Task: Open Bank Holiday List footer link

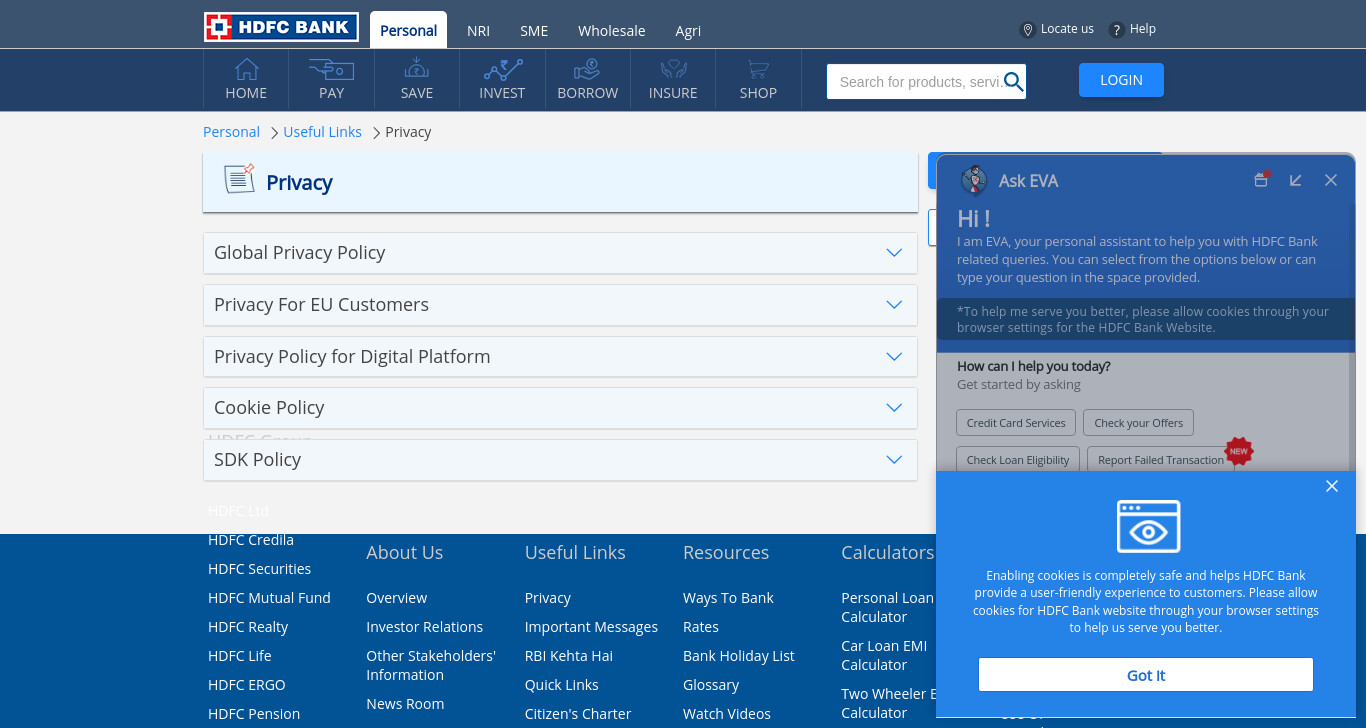Action: [739, 656]
